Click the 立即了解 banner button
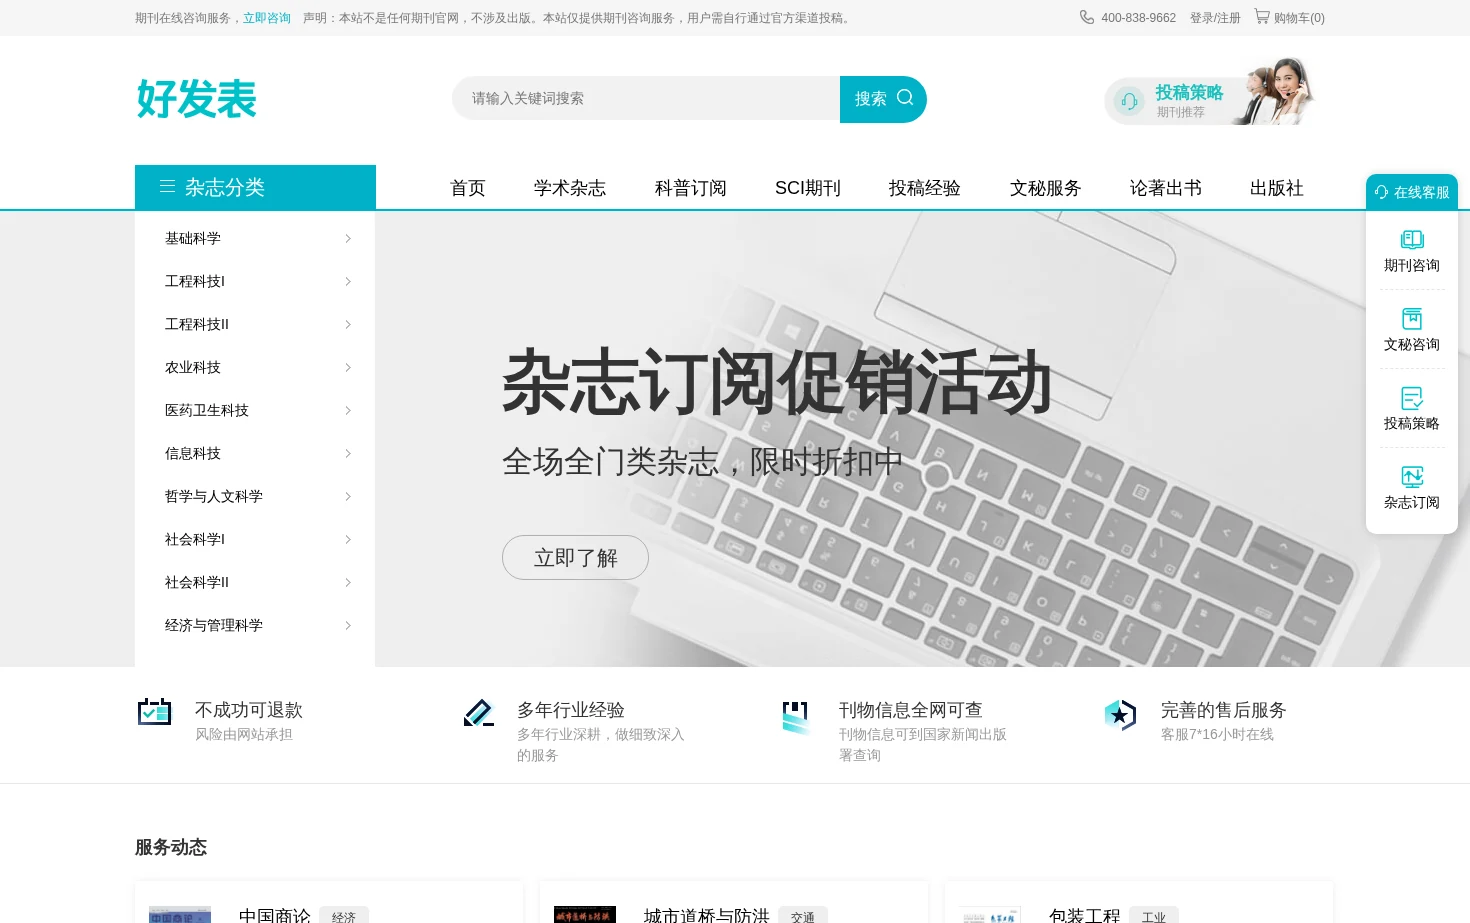The width and height of the screenshot is (1470, 923). click(x=575, y=557)
